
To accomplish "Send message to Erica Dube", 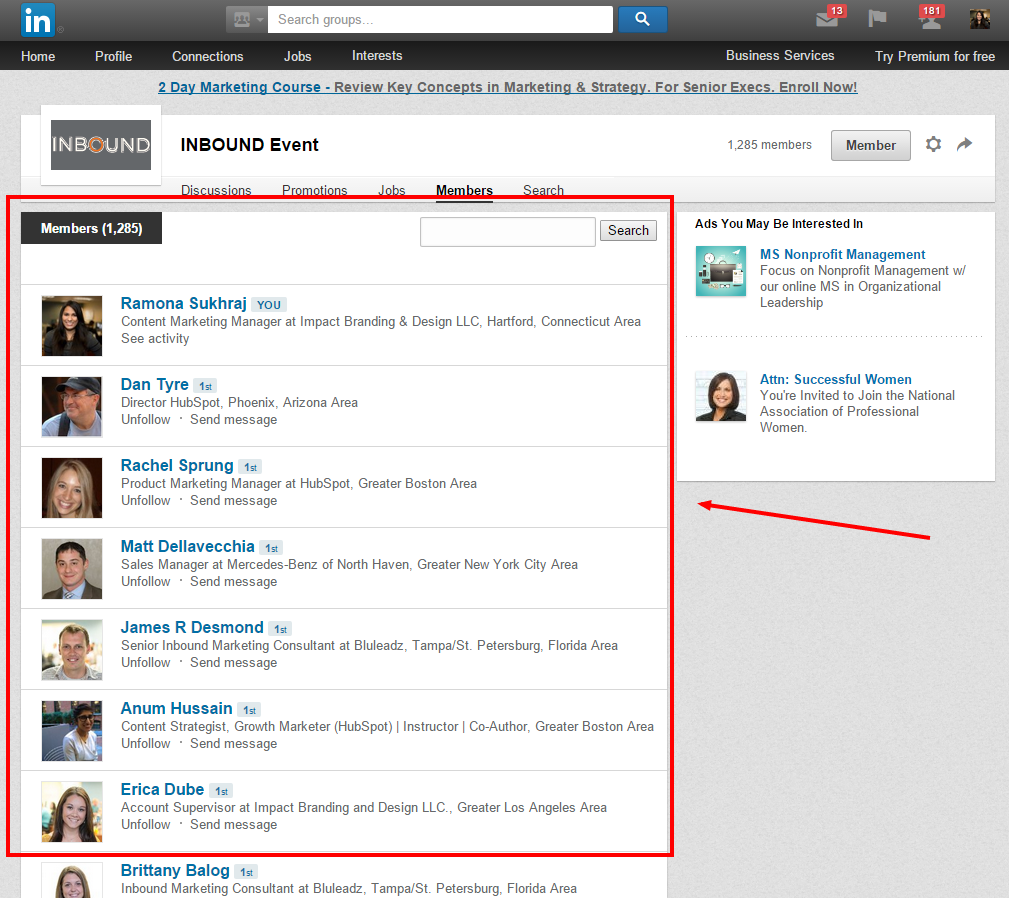I will point(234,825).
